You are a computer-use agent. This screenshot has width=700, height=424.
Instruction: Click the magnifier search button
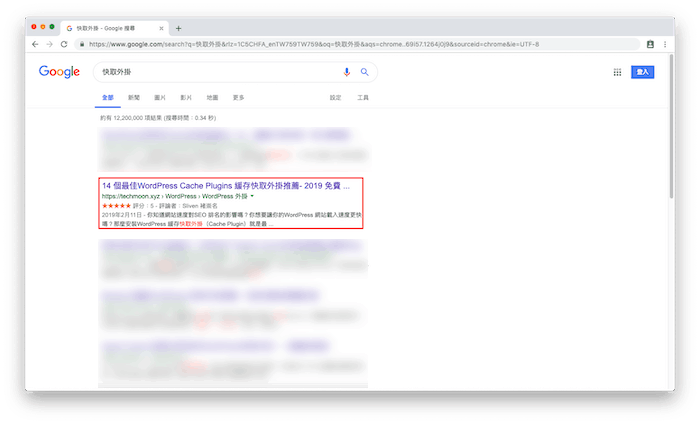365,72
